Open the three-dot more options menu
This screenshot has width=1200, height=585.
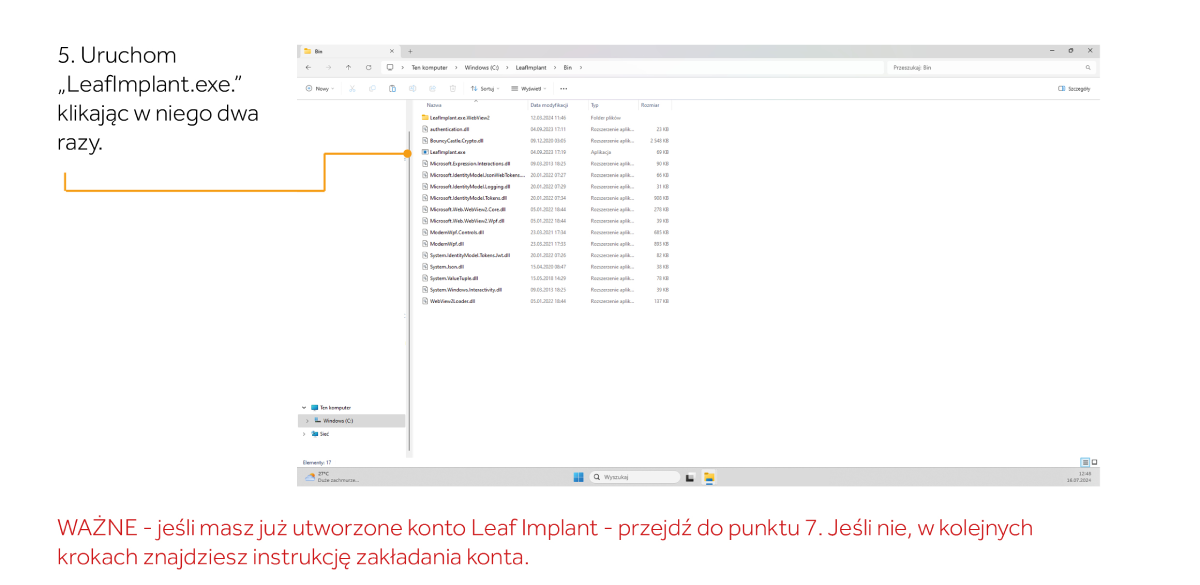(x=564, y=88)
